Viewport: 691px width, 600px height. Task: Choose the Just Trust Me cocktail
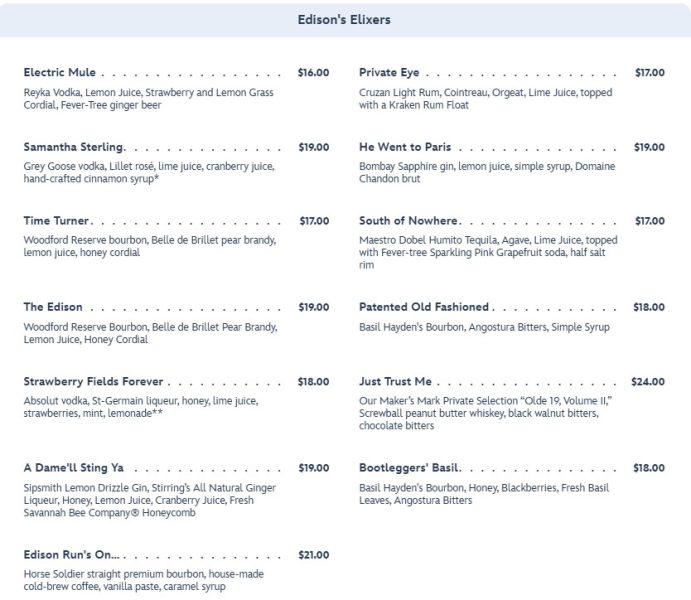point(395,381)
